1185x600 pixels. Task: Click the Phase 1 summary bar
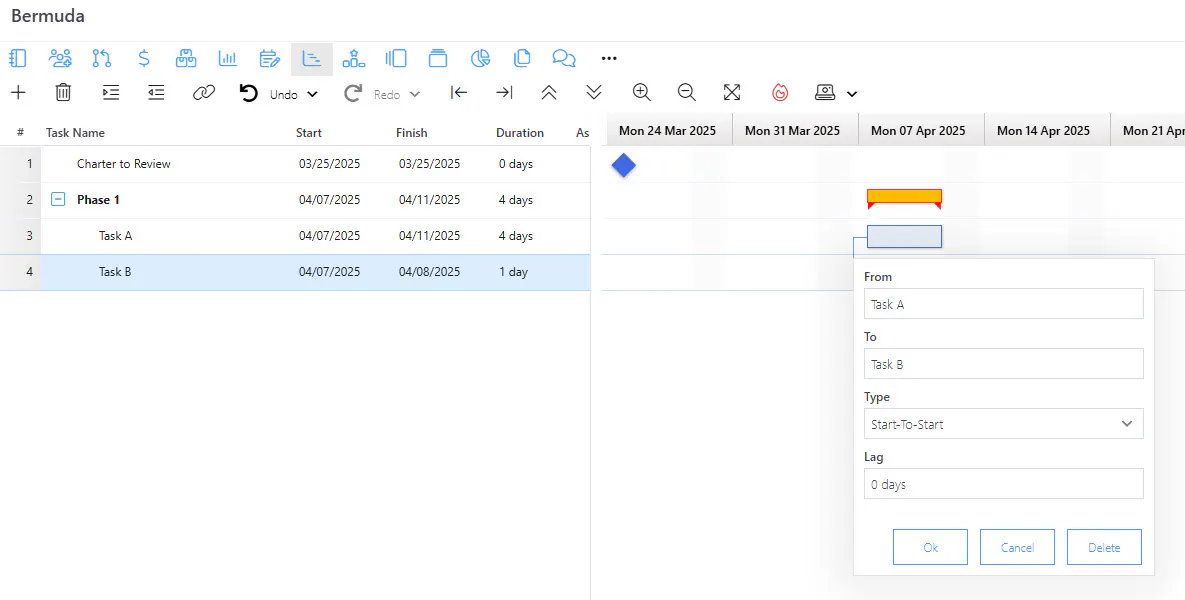click(905, 198)
